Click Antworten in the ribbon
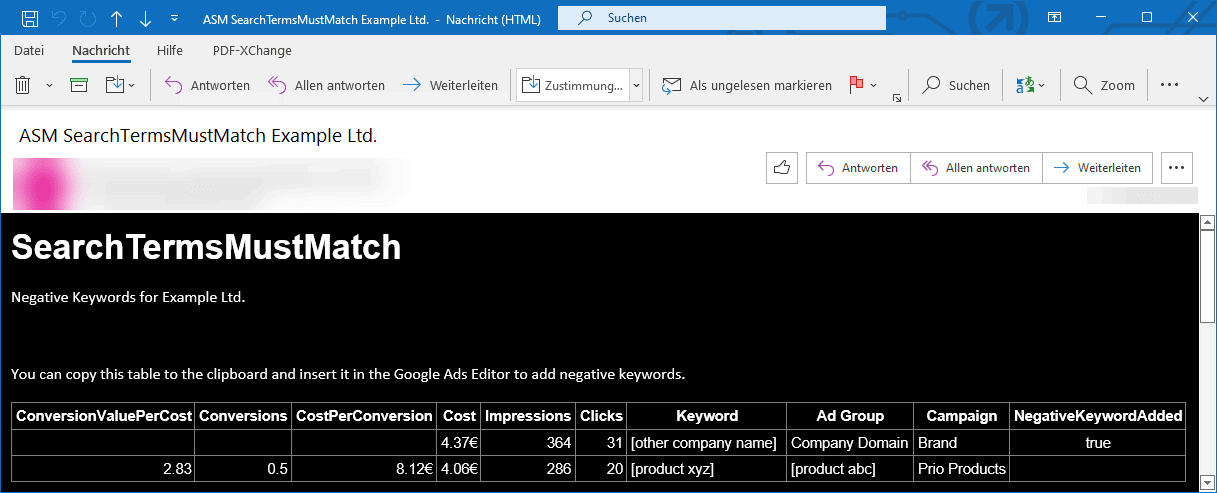Screen dimensions: 1217x493 pyautogui.click(x=207, y=85)
